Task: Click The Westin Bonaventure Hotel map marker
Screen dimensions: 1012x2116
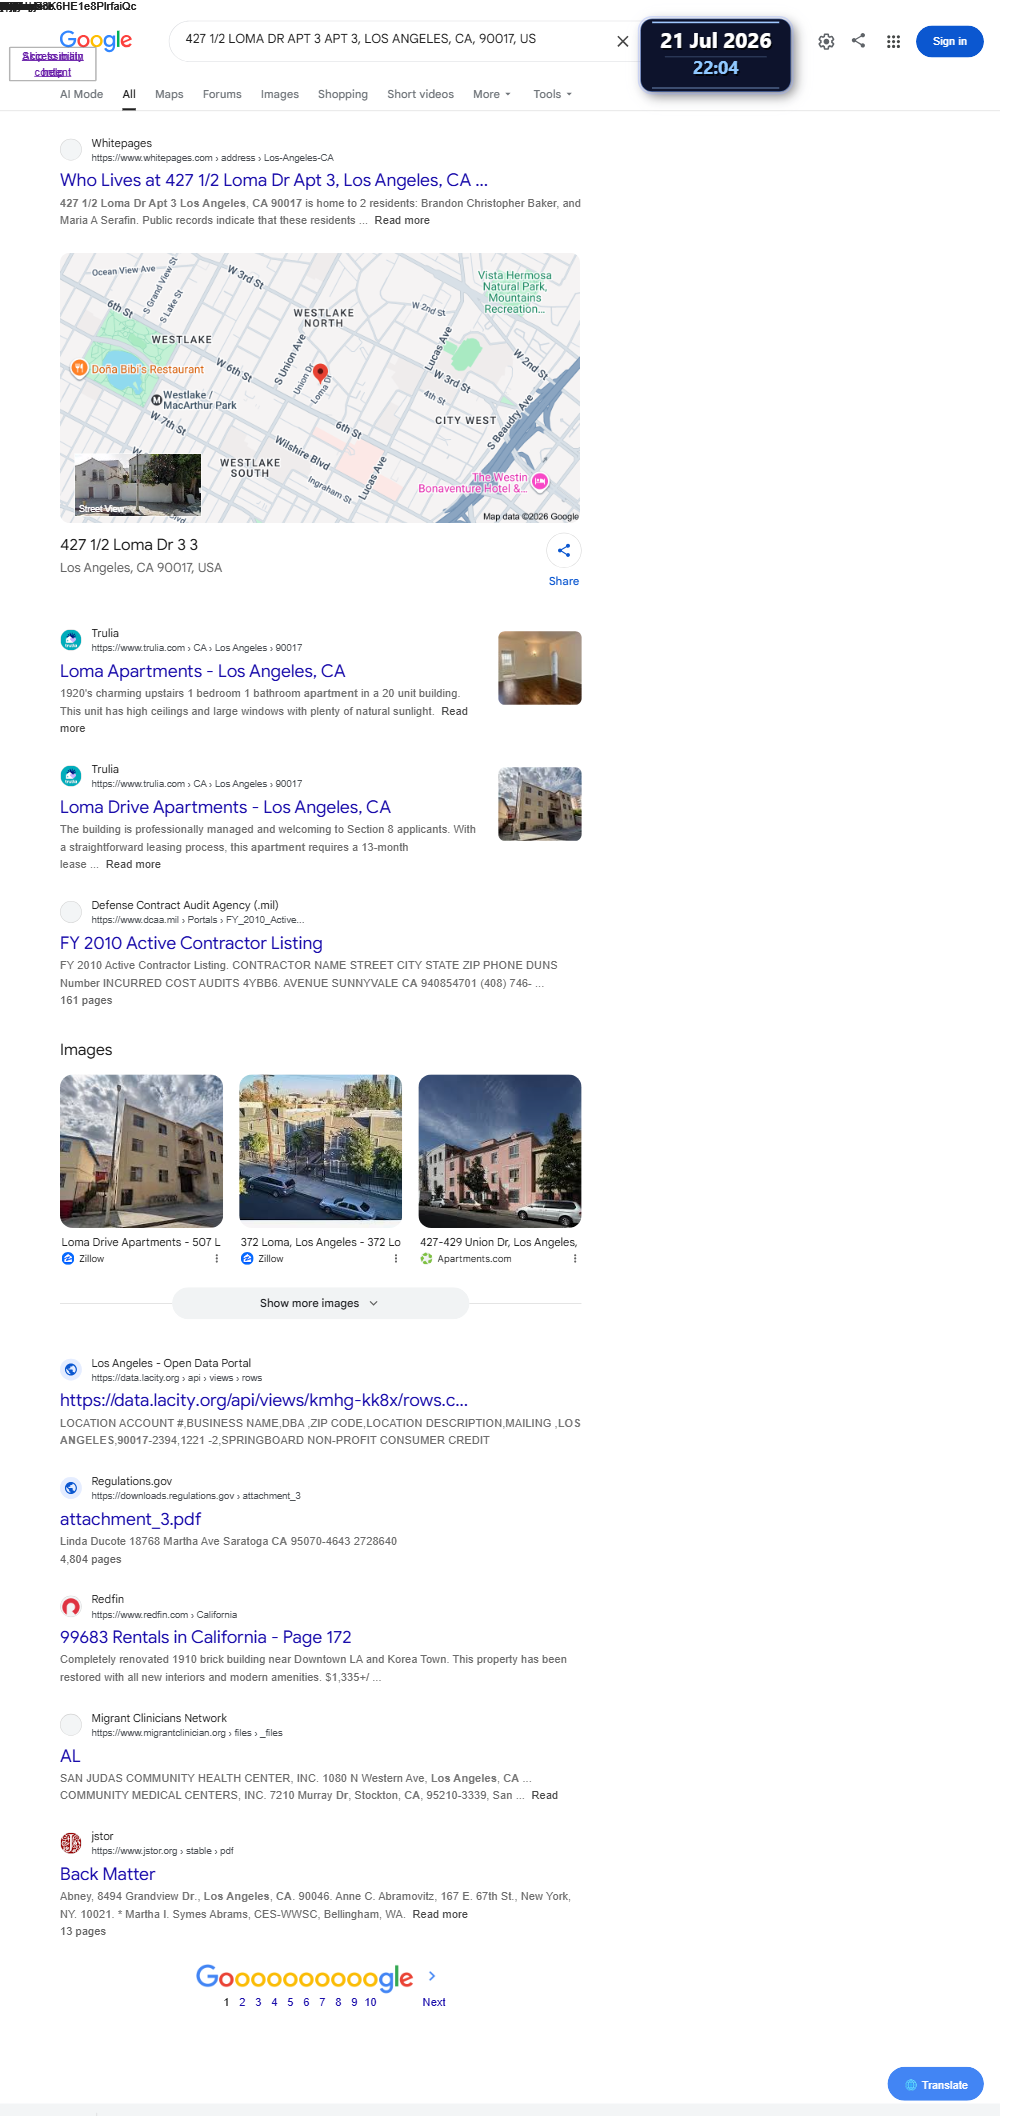Action: point(540,482)
